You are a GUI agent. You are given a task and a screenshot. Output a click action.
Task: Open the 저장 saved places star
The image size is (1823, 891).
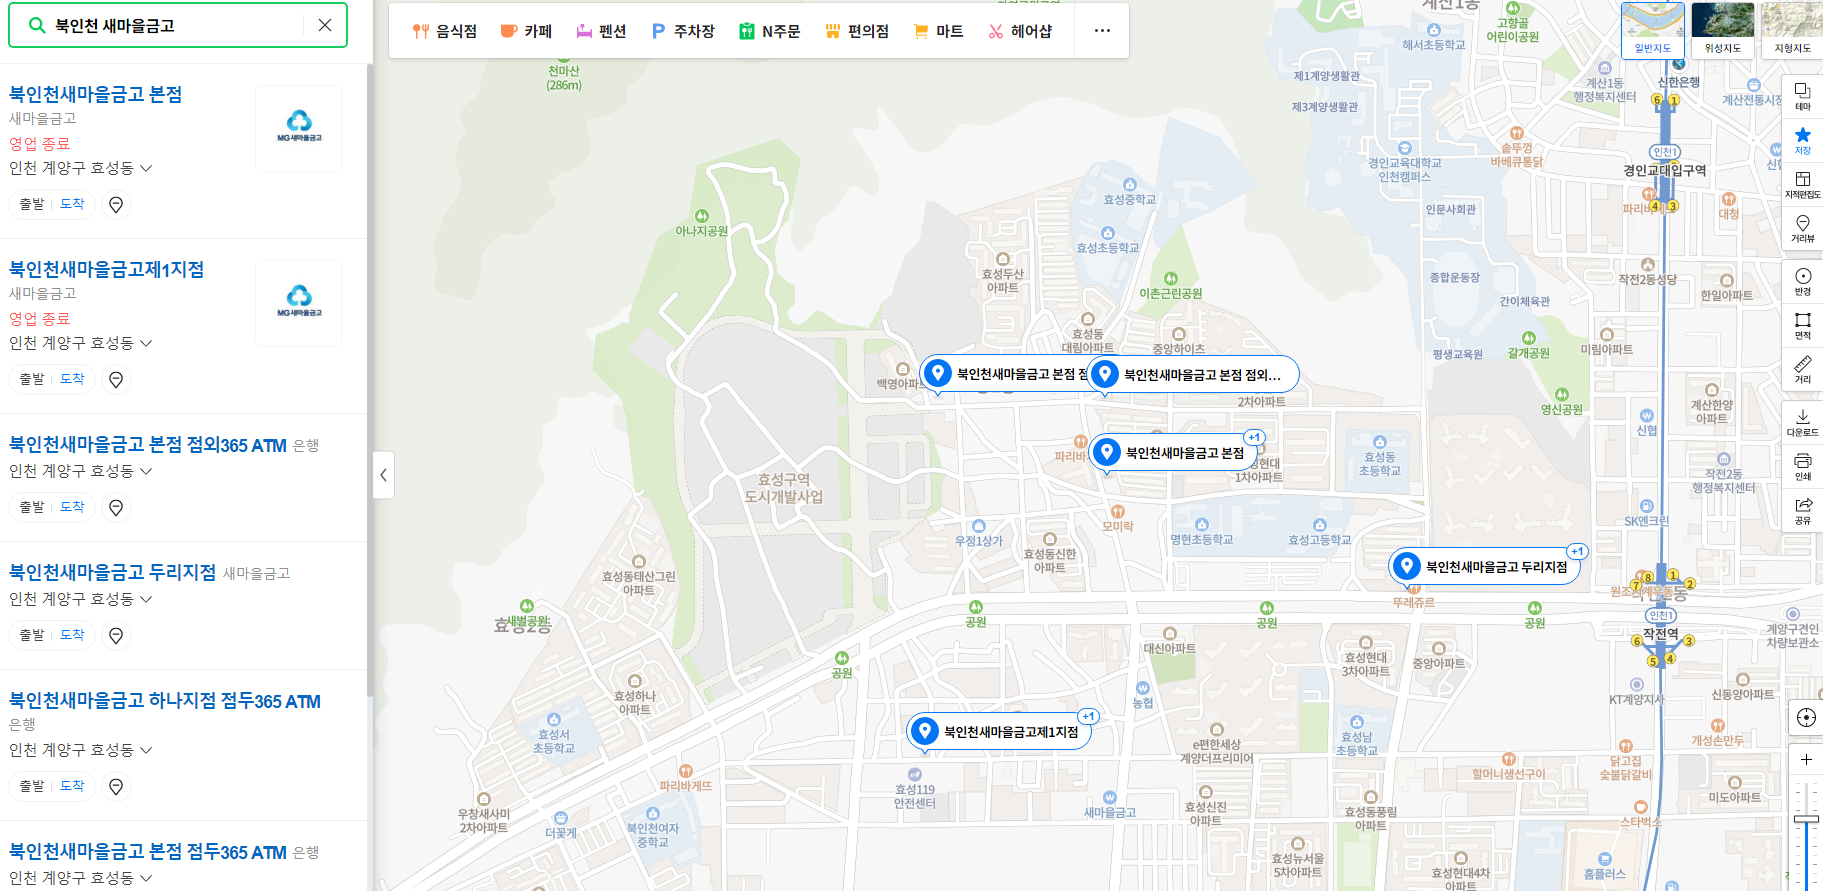point(1802,140)
